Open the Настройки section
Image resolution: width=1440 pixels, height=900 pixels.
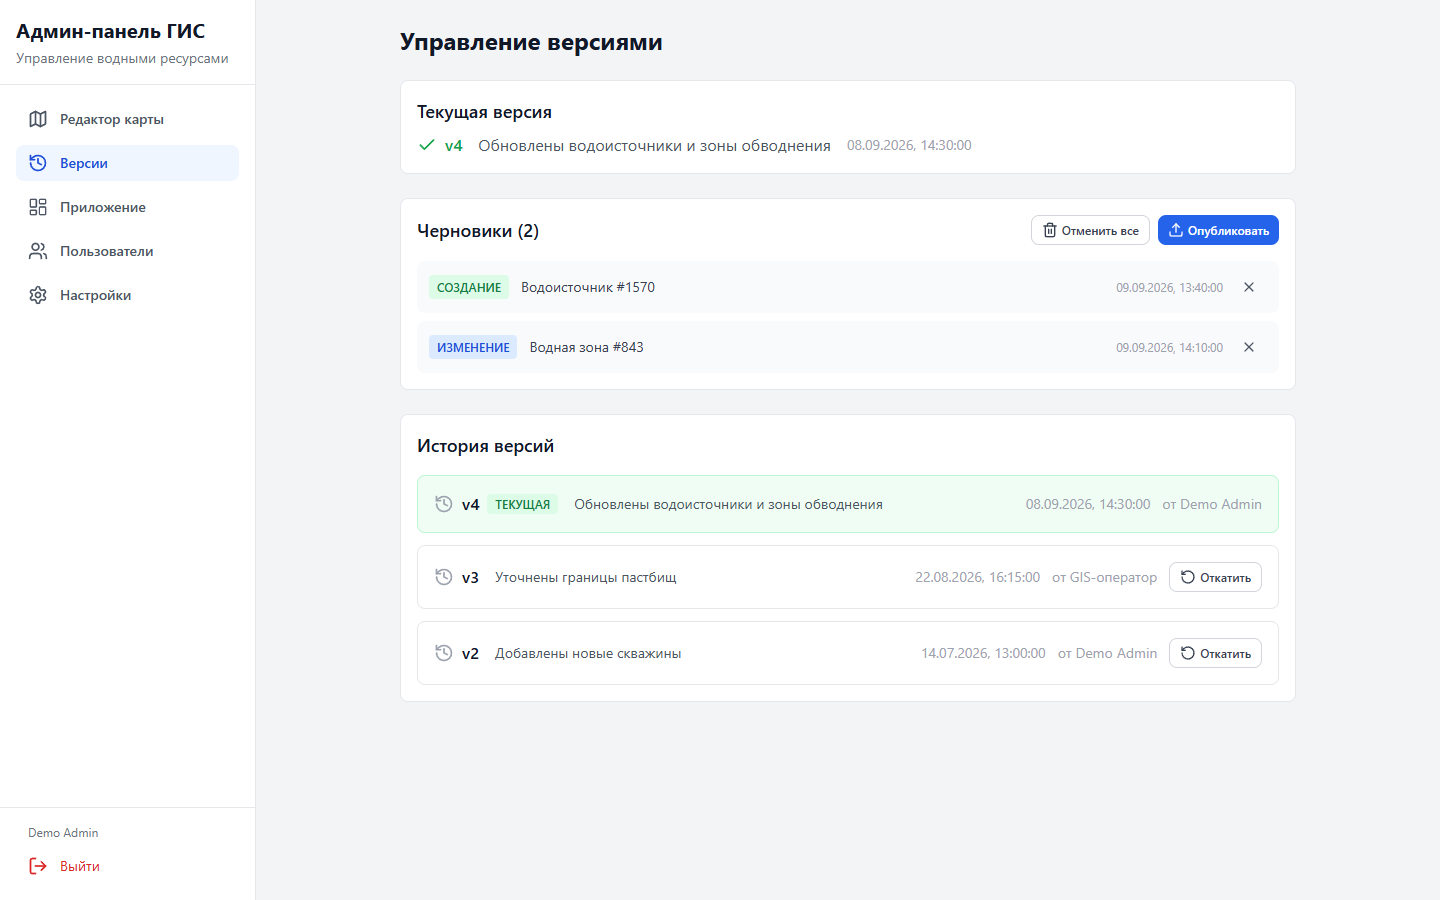pyautogui.click(x=127, y=295)
